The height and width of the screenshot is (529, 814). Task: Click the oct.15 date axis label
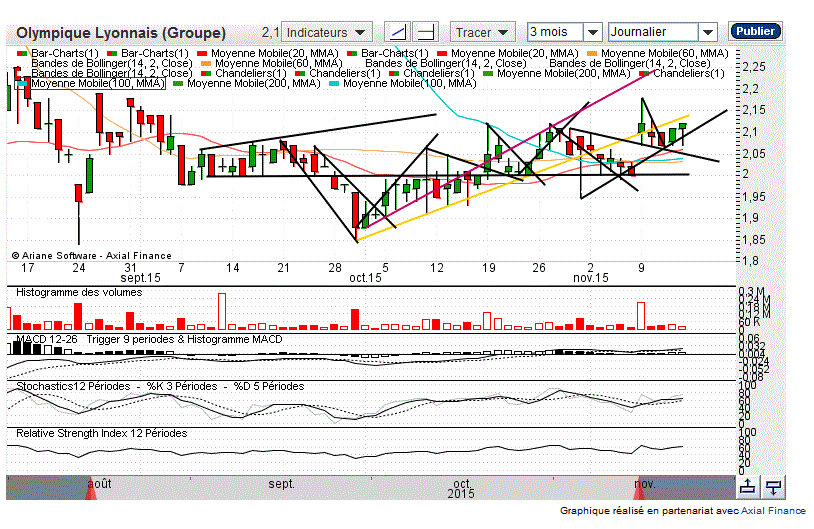(x=365, y=278)
